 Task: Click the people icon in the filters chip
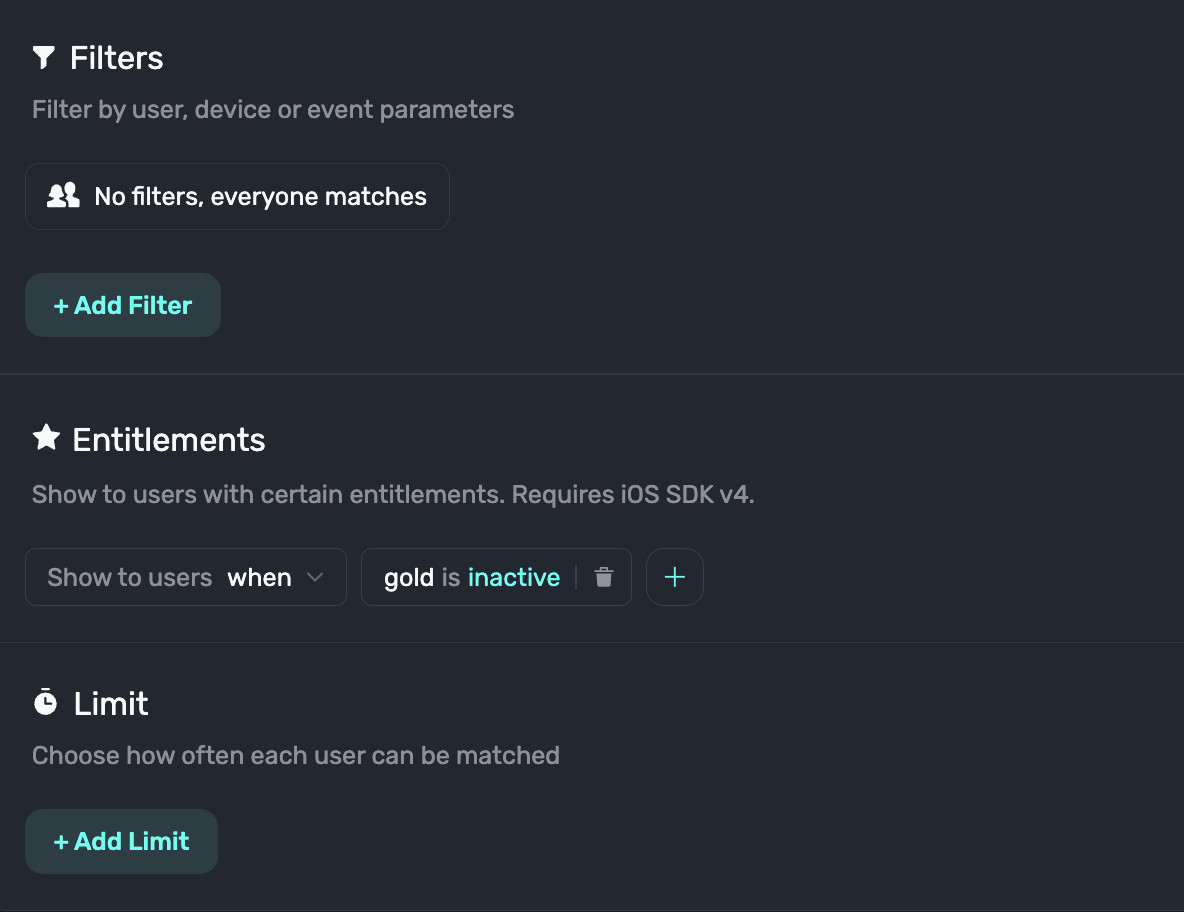[x=62, y=196]
